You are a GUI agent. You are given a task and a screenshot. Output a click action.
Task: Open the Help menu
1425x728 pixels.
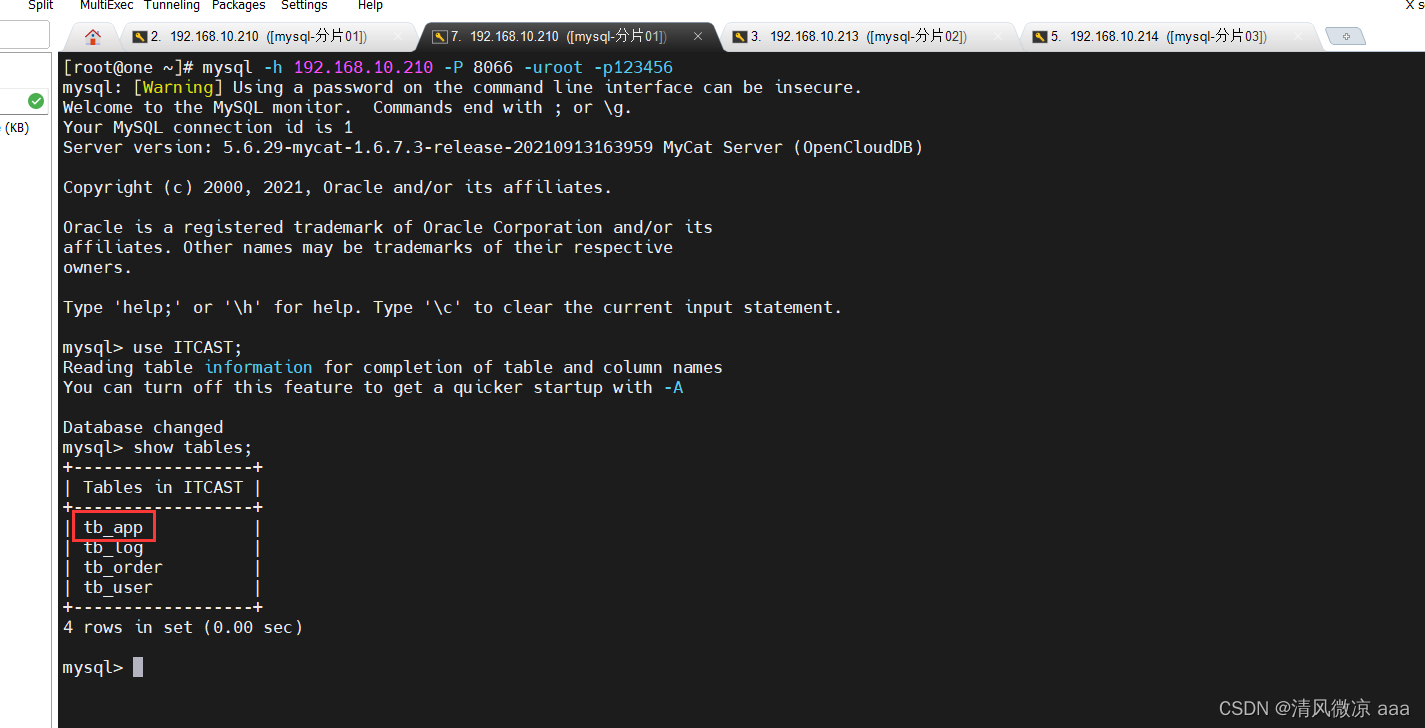pyautogui.click(x=370, y=5)
